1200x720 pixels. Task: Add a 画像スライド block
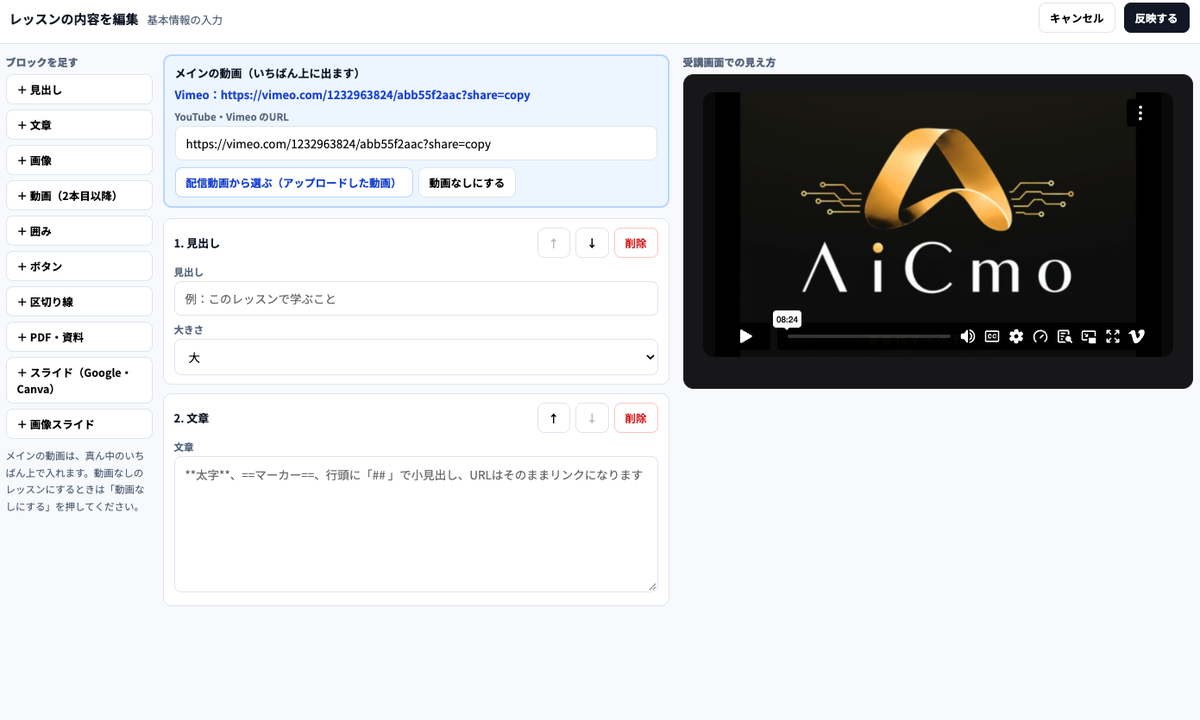[79, 424]
